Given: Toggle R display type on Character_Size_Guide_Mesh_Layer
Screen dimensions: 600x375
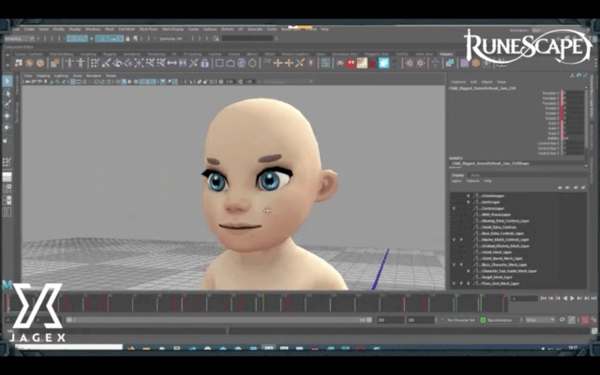Looking at the screenshot, I should [468, 271].
